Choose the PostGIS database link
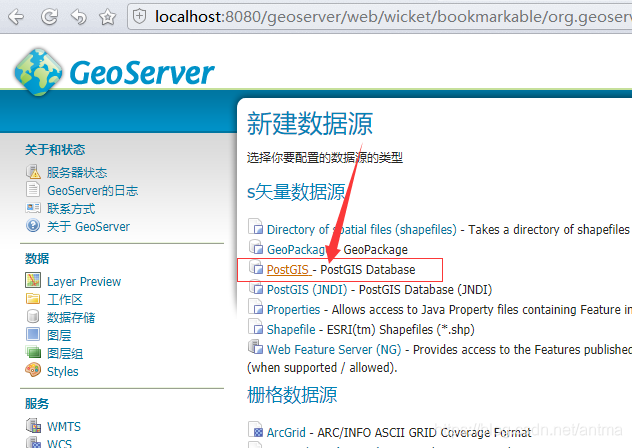The height and width of the screenshot is (448, 632). coord(289,269)
